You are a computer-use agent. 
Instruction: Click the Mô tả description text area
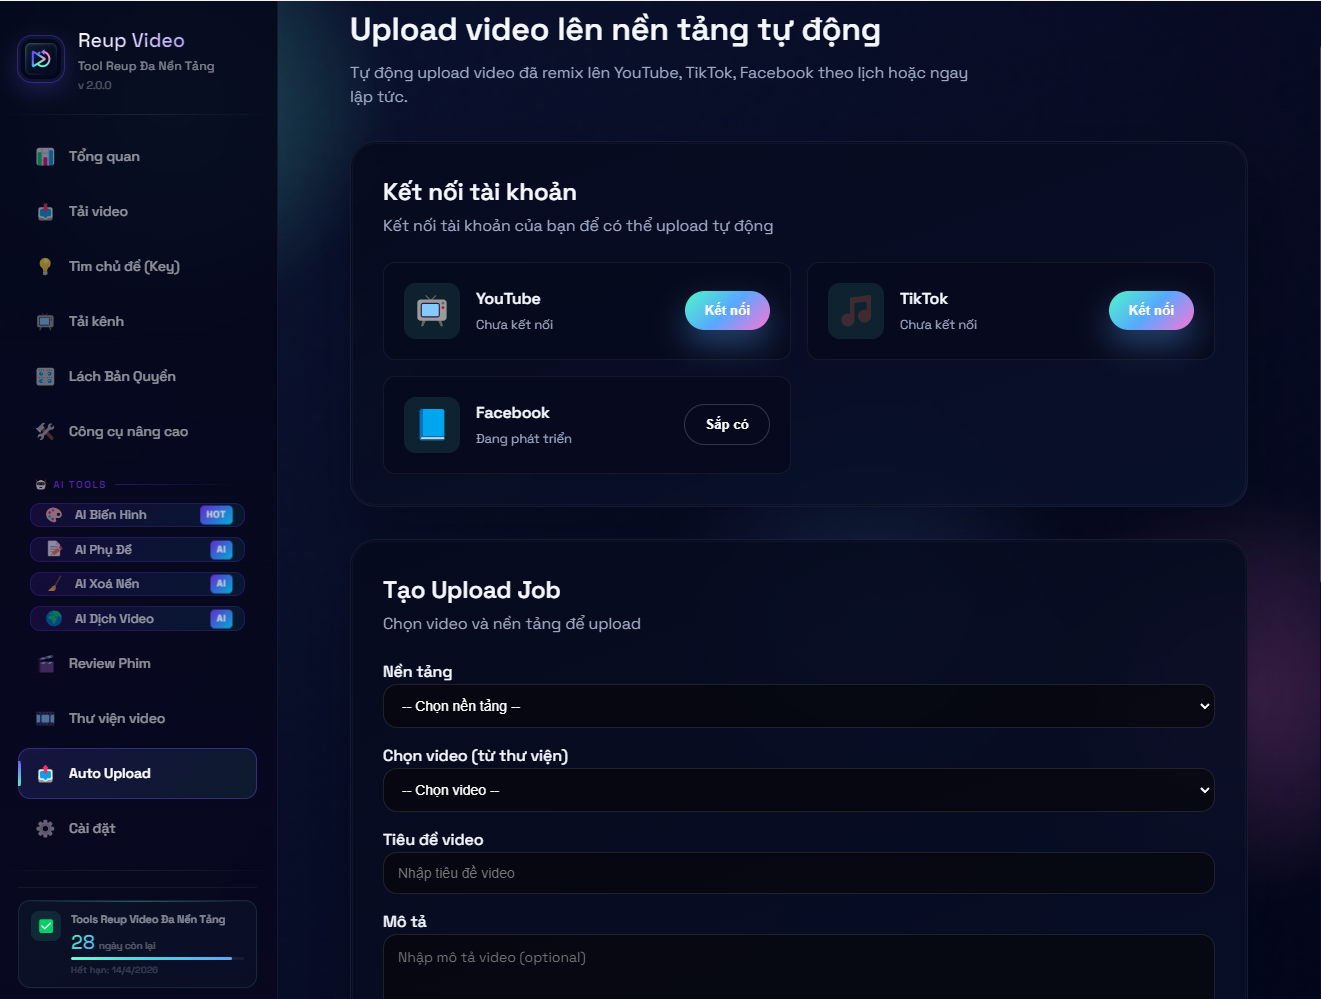click(x=798, y=966)
